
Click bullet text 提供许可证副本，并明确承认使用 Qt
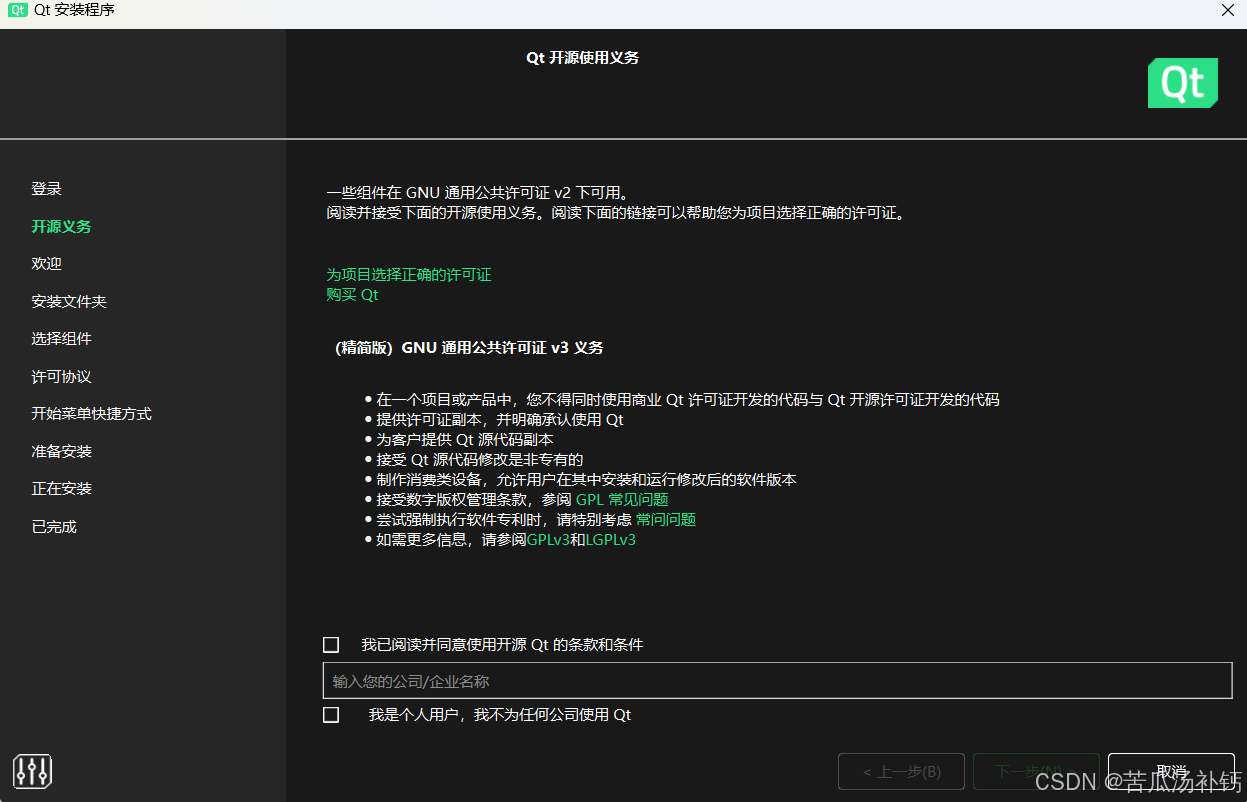point(500,419)
